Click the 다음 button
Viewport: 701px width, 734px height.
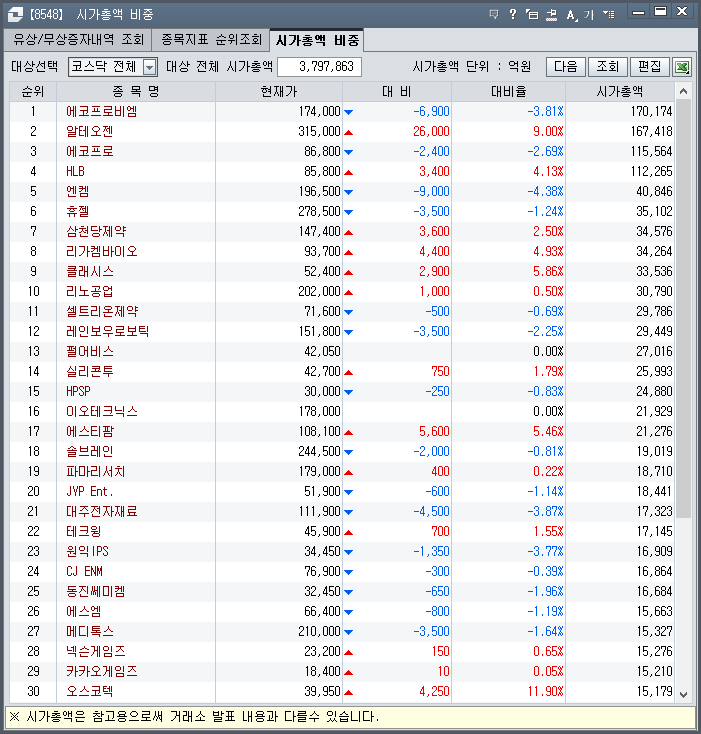[565, 66]
